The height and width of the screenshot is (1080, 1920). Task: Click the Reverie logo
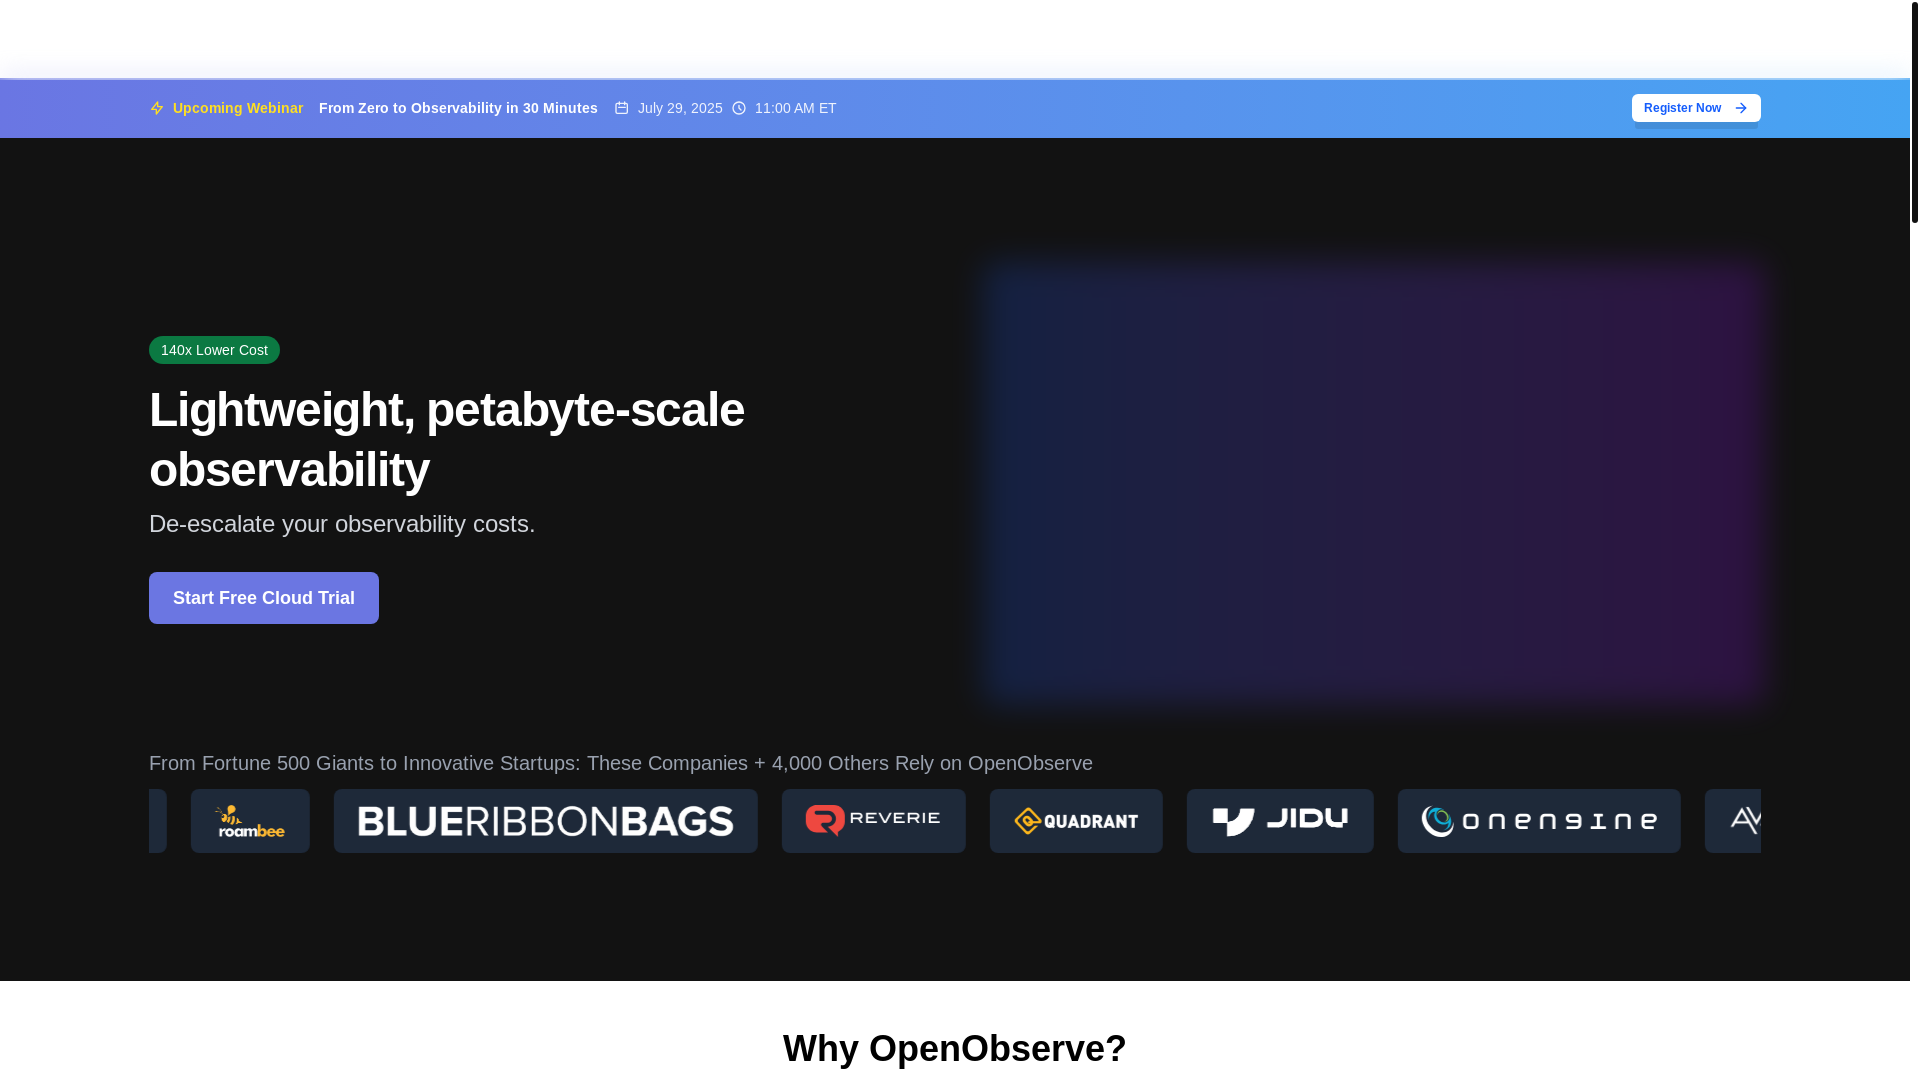874,821
